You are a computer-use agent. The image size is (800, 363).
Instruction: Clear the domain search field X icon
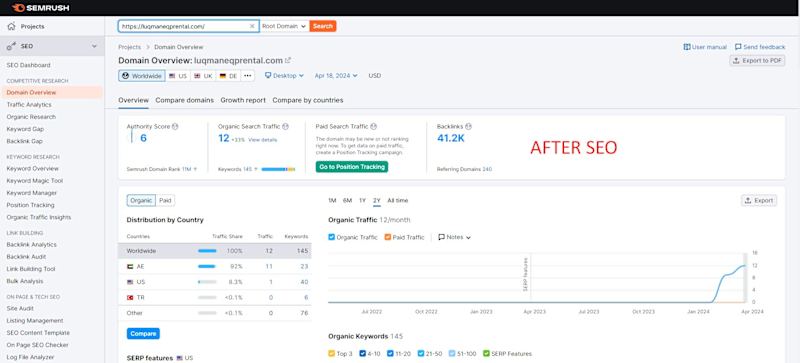click(252, 26)
